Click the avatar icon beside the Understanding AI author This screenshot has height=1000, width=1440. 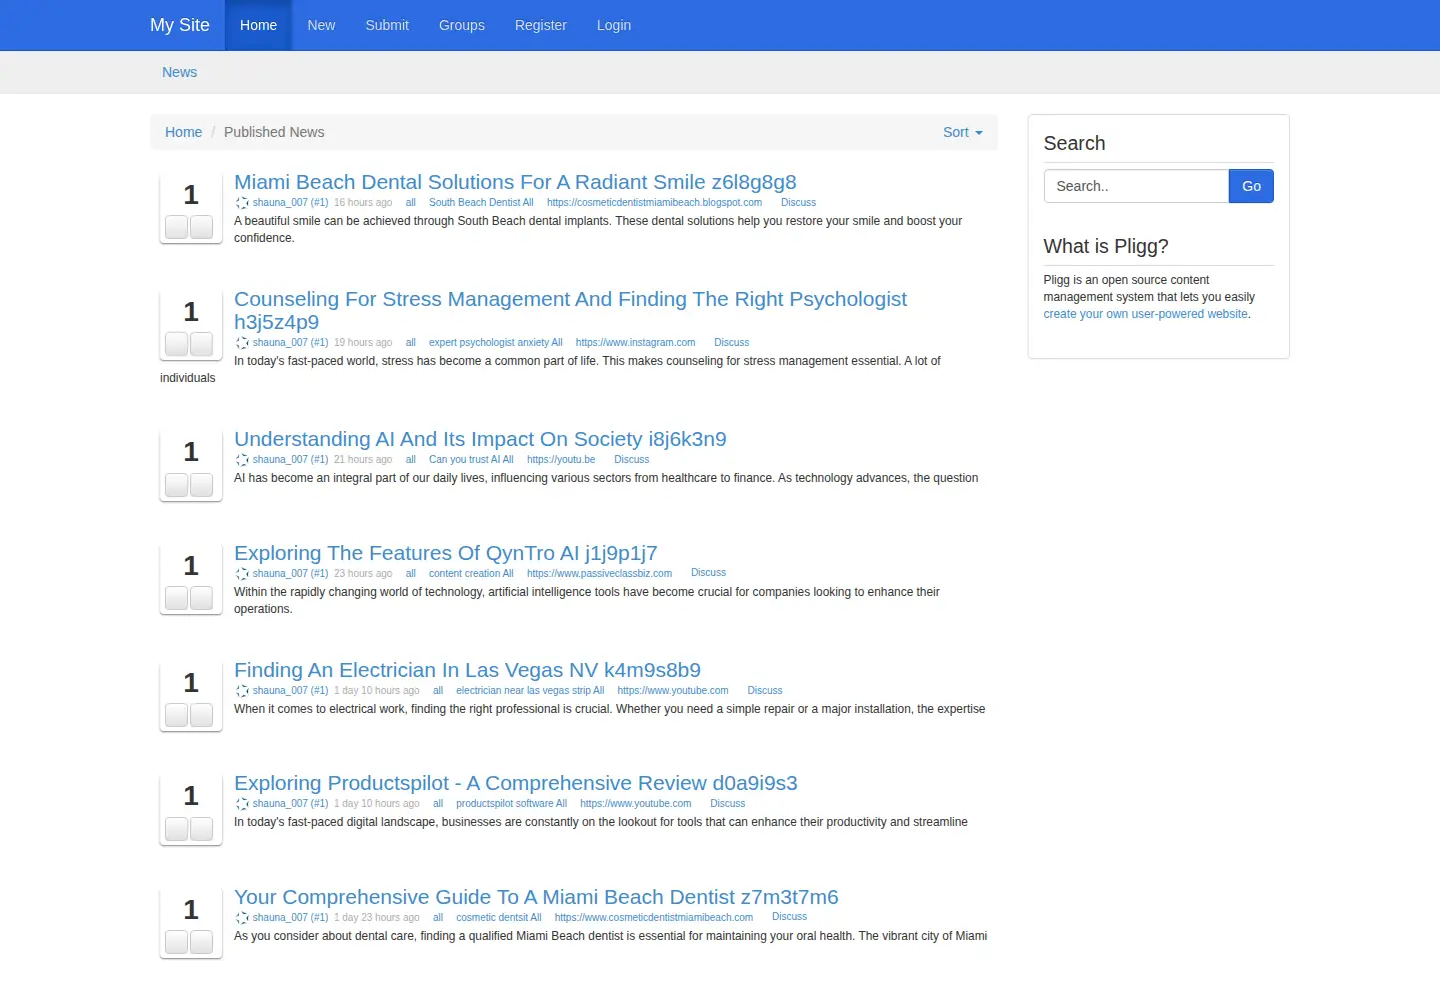(x=242, y=460)
